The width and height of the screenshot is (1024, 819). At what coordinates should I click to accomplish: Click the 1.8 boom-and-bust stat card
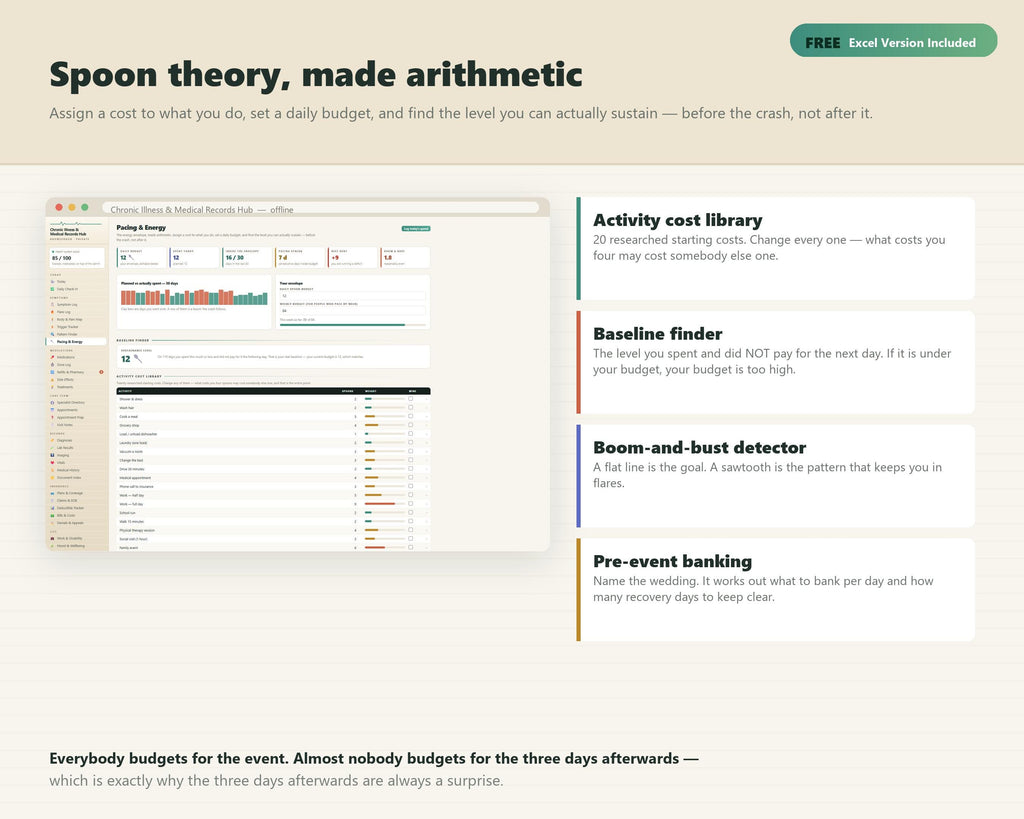pos(405,257)
